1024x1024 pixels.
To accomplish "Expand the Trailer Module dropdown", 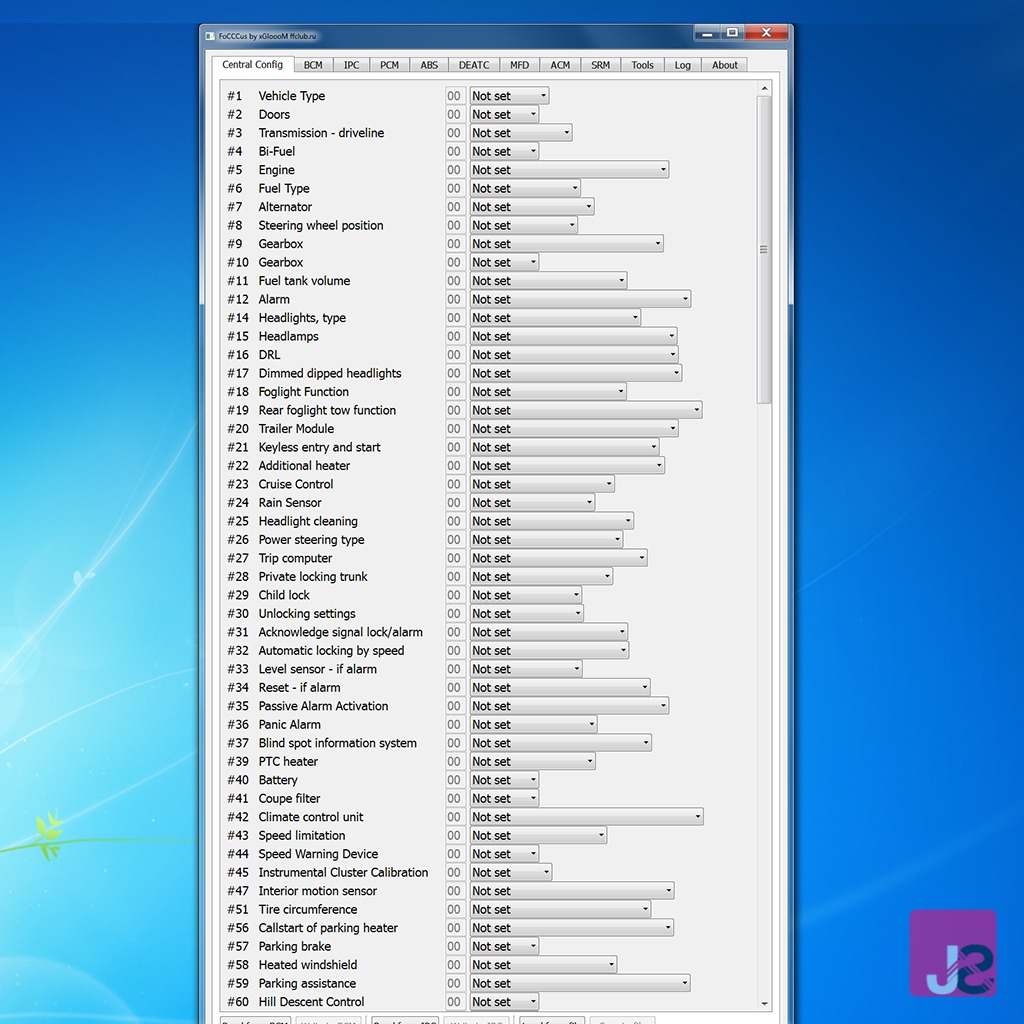I will pyautogui.click(x=574, y=429).
